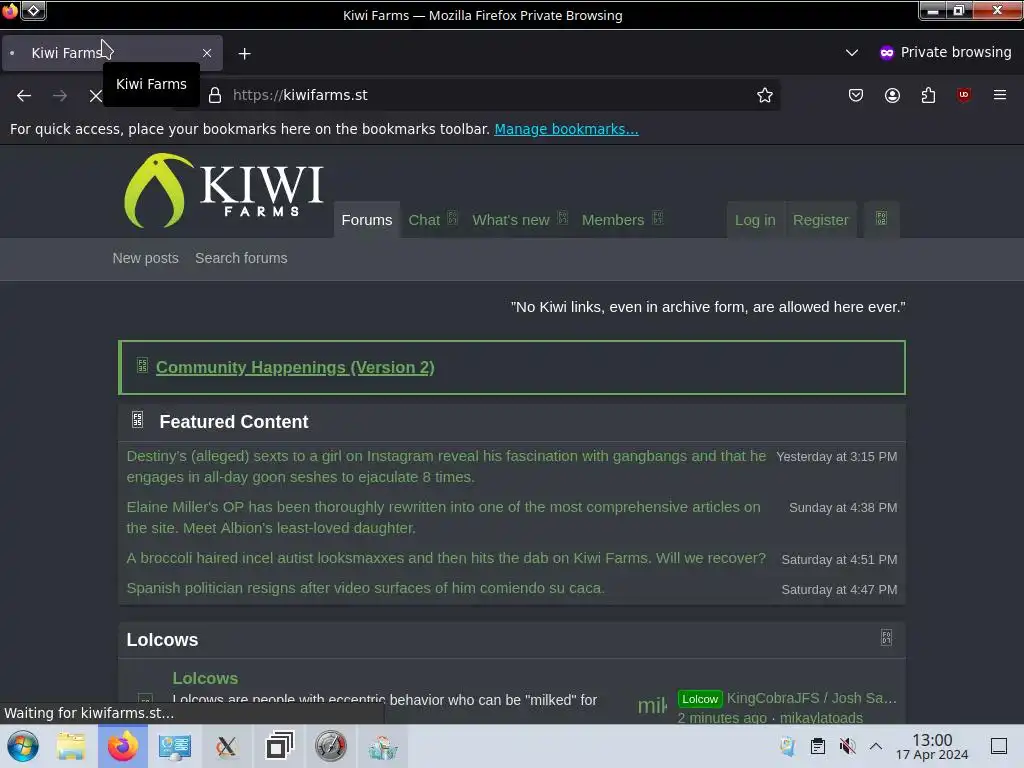Viewport: 1024px width, 768px height.
Task: Open the Chat nav item
Action: 424,220
